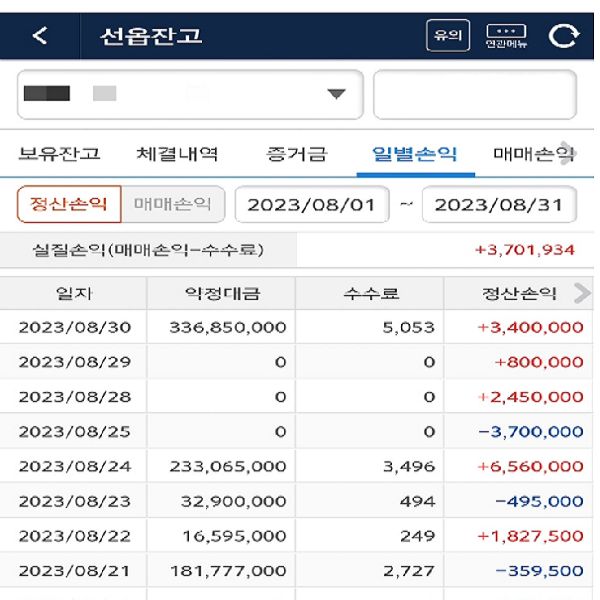Click the 수수료 column header
This screenshot has width=600, height=600.
click(x=370, y=293)
